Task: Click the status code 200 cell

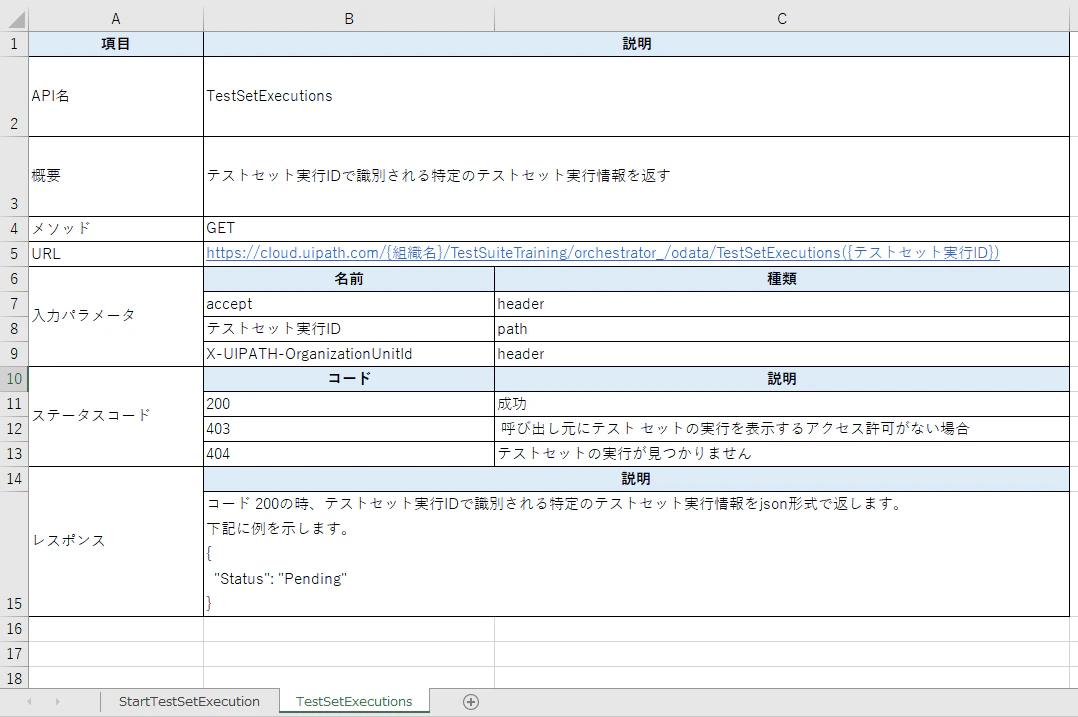Action: pyautogui.click(x=349, y=404)
